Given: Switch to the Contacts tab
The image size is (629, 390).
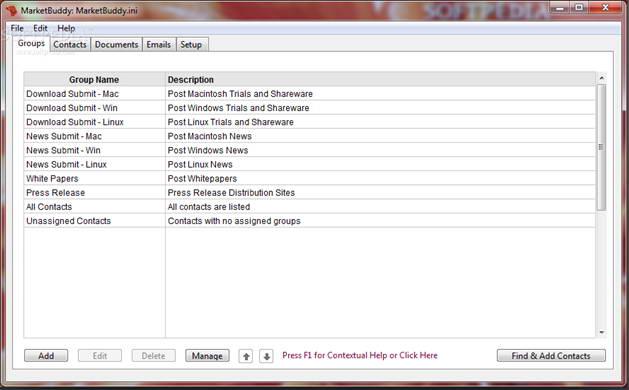Looking at the screenshot, I should click(x=70, y=45).
